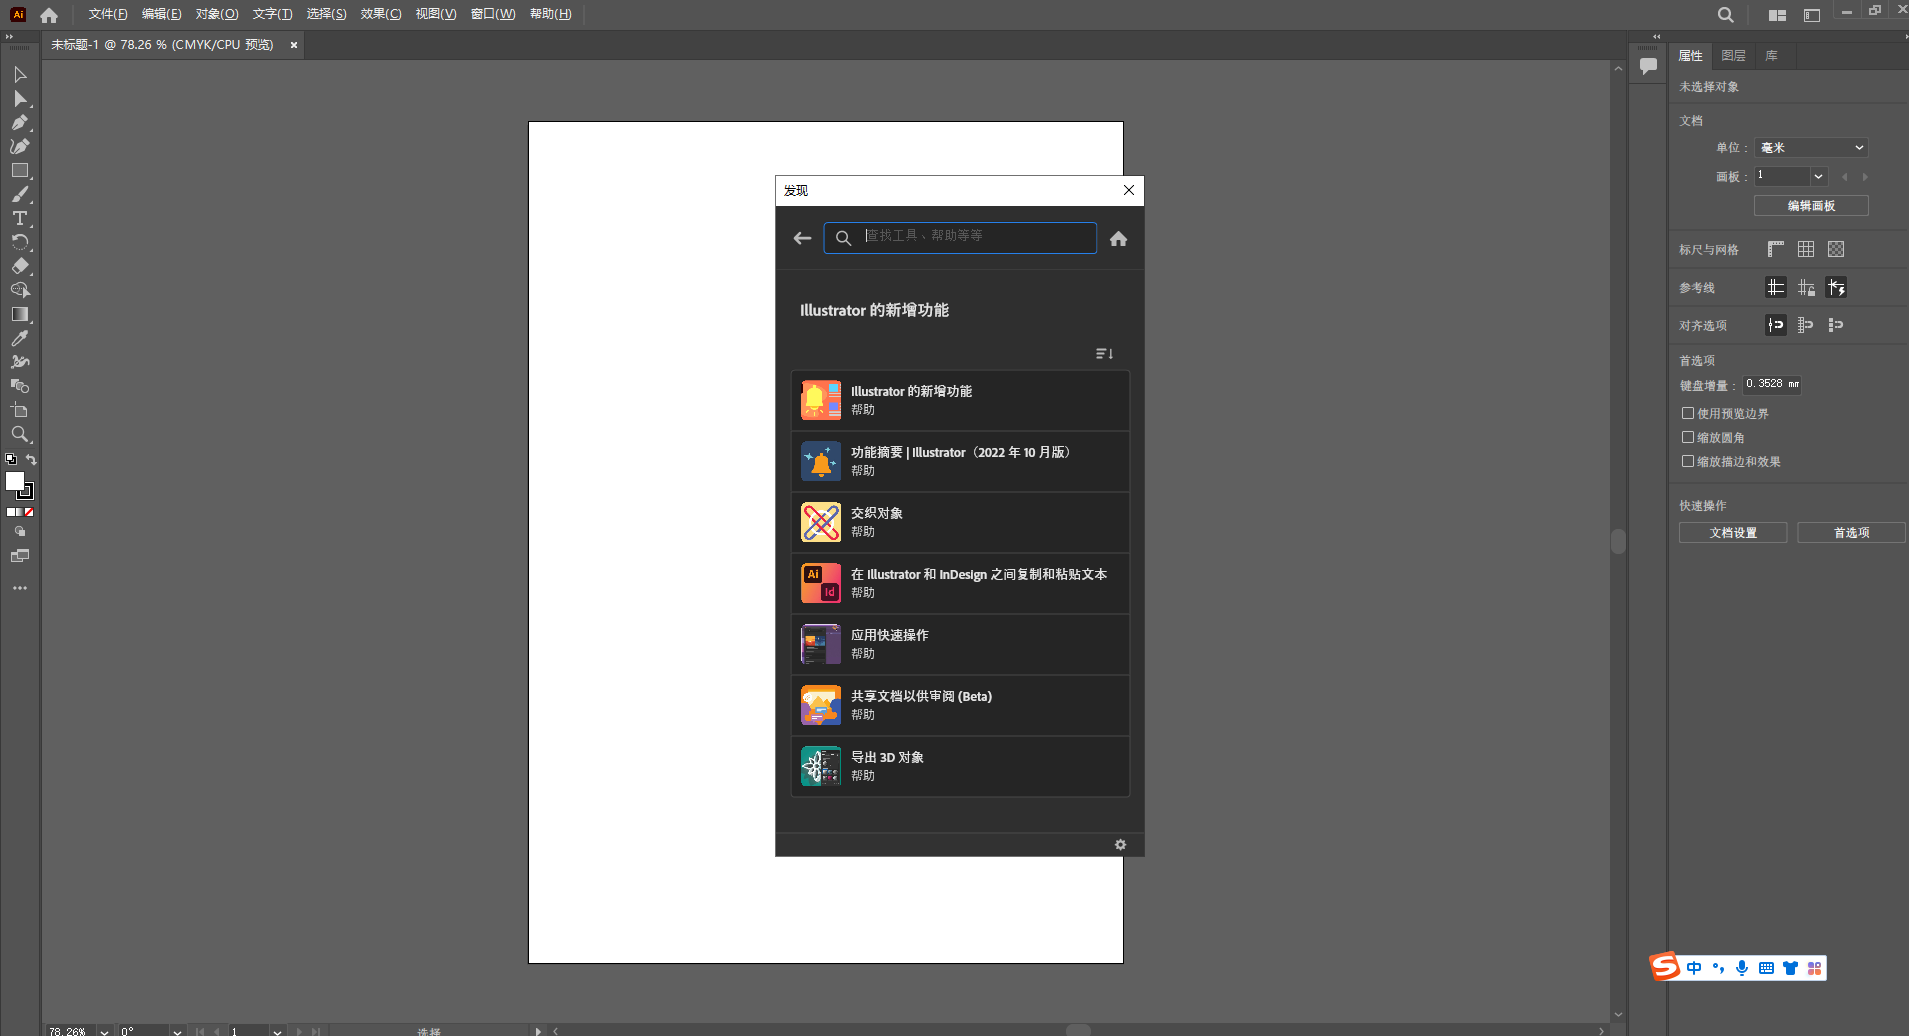Select the Rectangle tool
Image resolution: width=1909 pixels, height=1036 pixels.
coord(19,171)
